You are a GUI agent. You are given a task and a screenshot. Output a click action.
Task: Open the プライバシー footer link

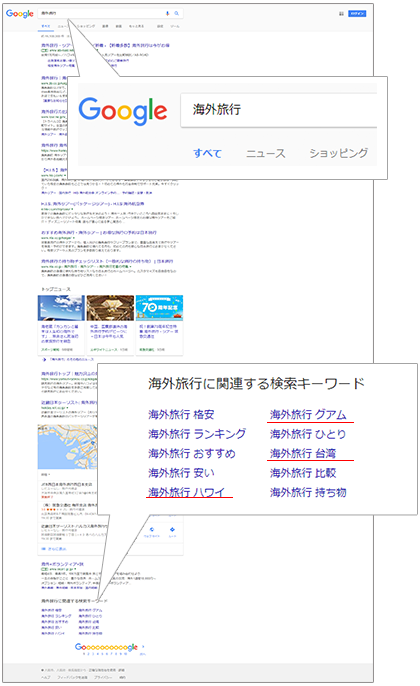(x=103, y=677)
